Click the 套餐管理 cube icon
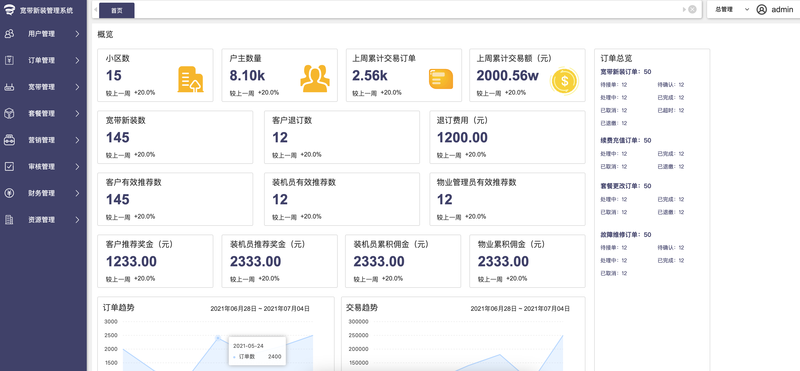The image size is (800, 371). [9, 114]
